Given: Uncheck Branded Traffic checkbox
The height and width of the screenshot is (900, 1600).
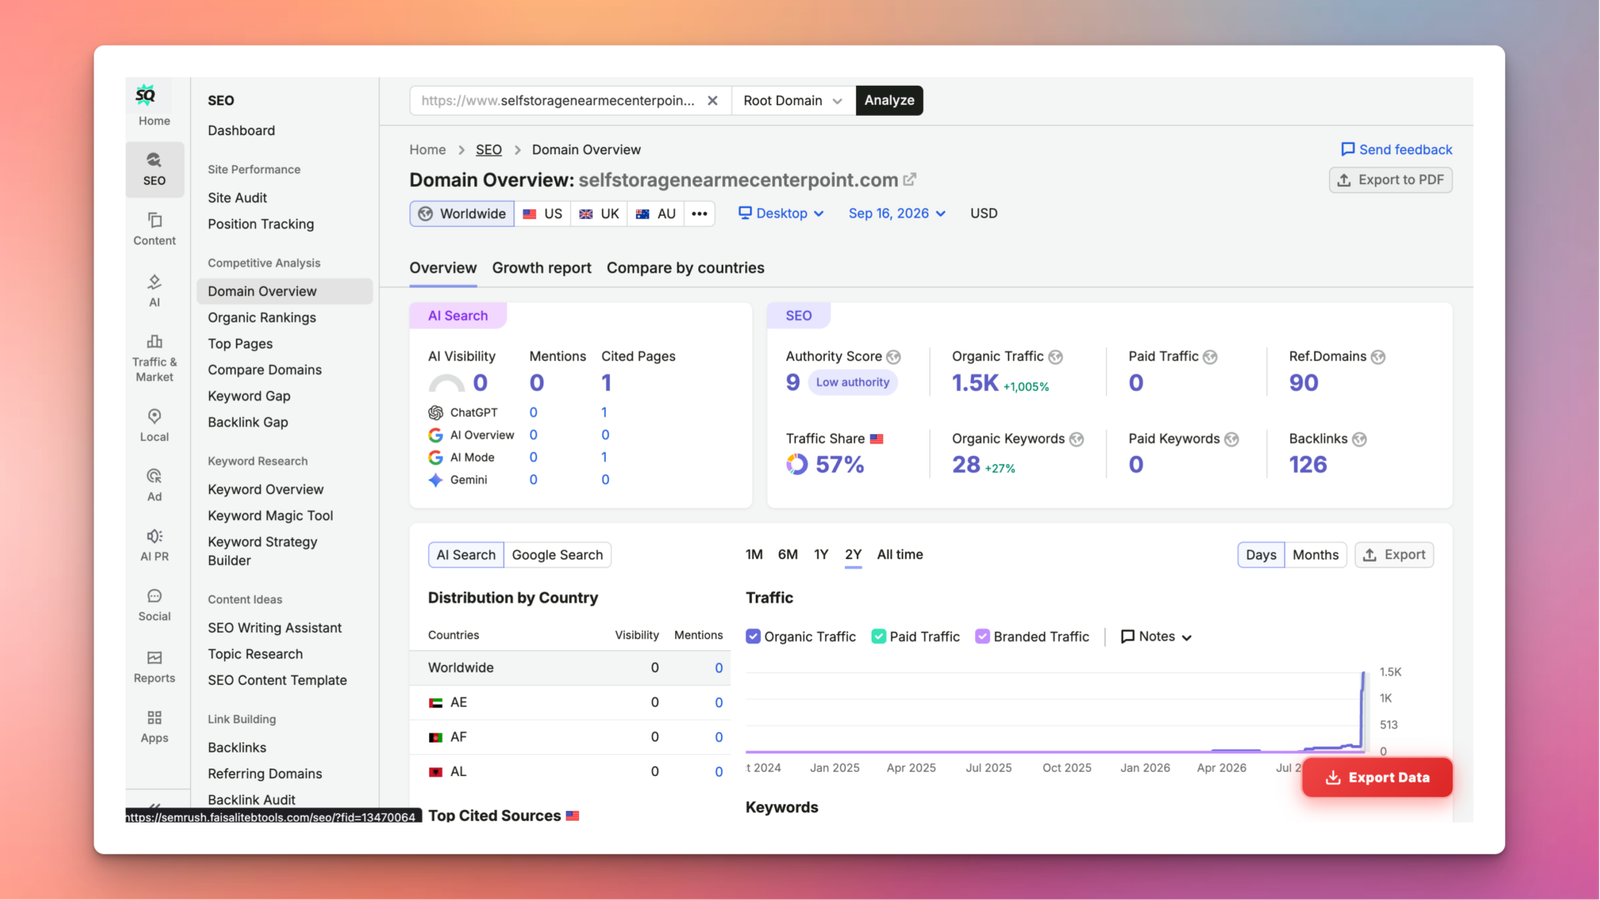Looking at the screenshot, I should tap(982, 637).
